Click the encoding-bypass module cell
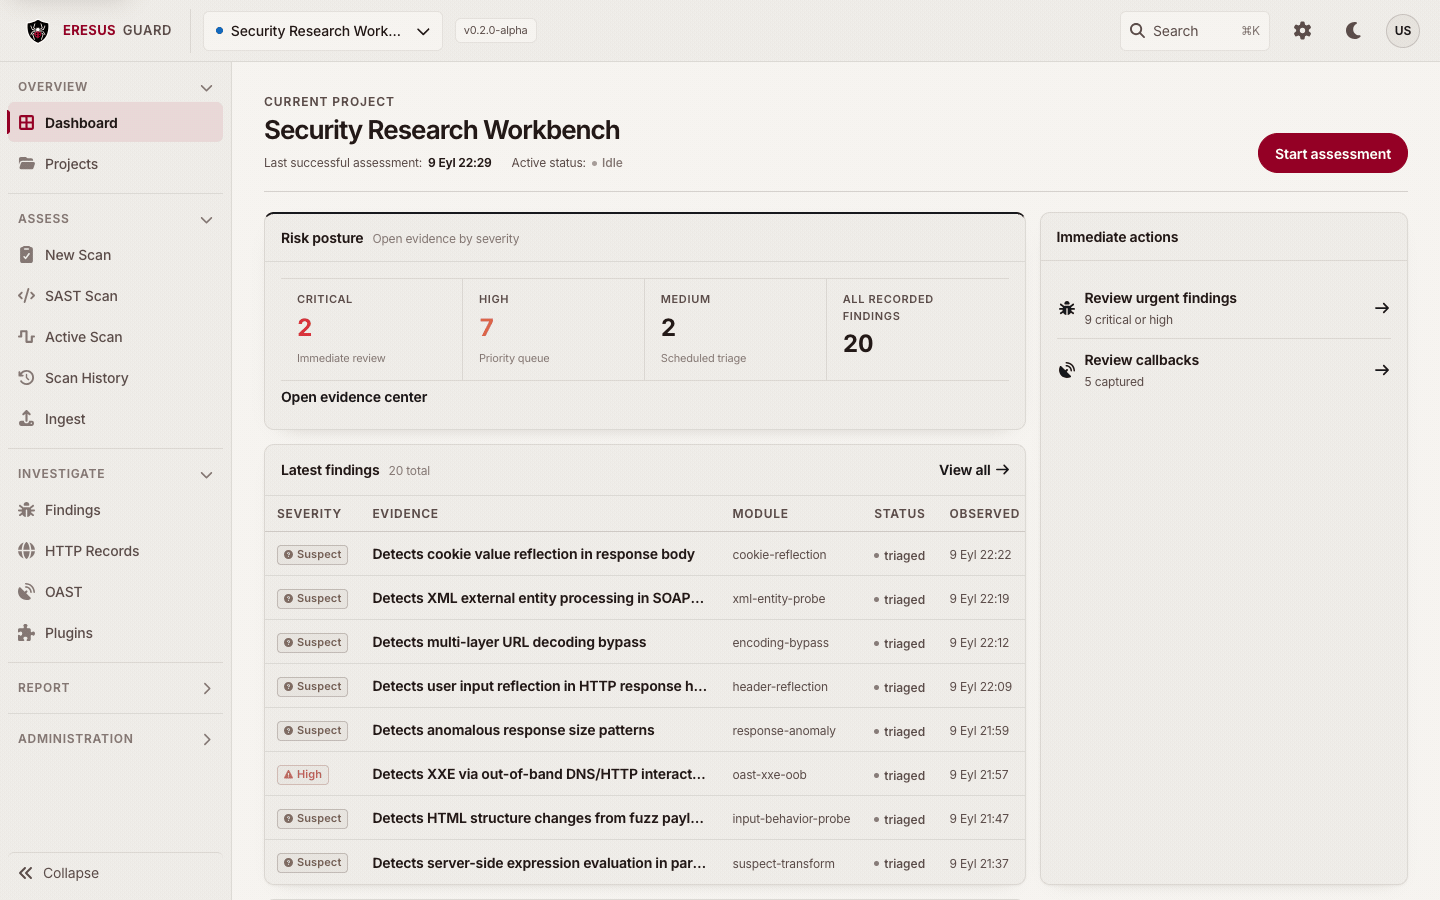This screenshot has width=1440, height=900. [780, 643]
